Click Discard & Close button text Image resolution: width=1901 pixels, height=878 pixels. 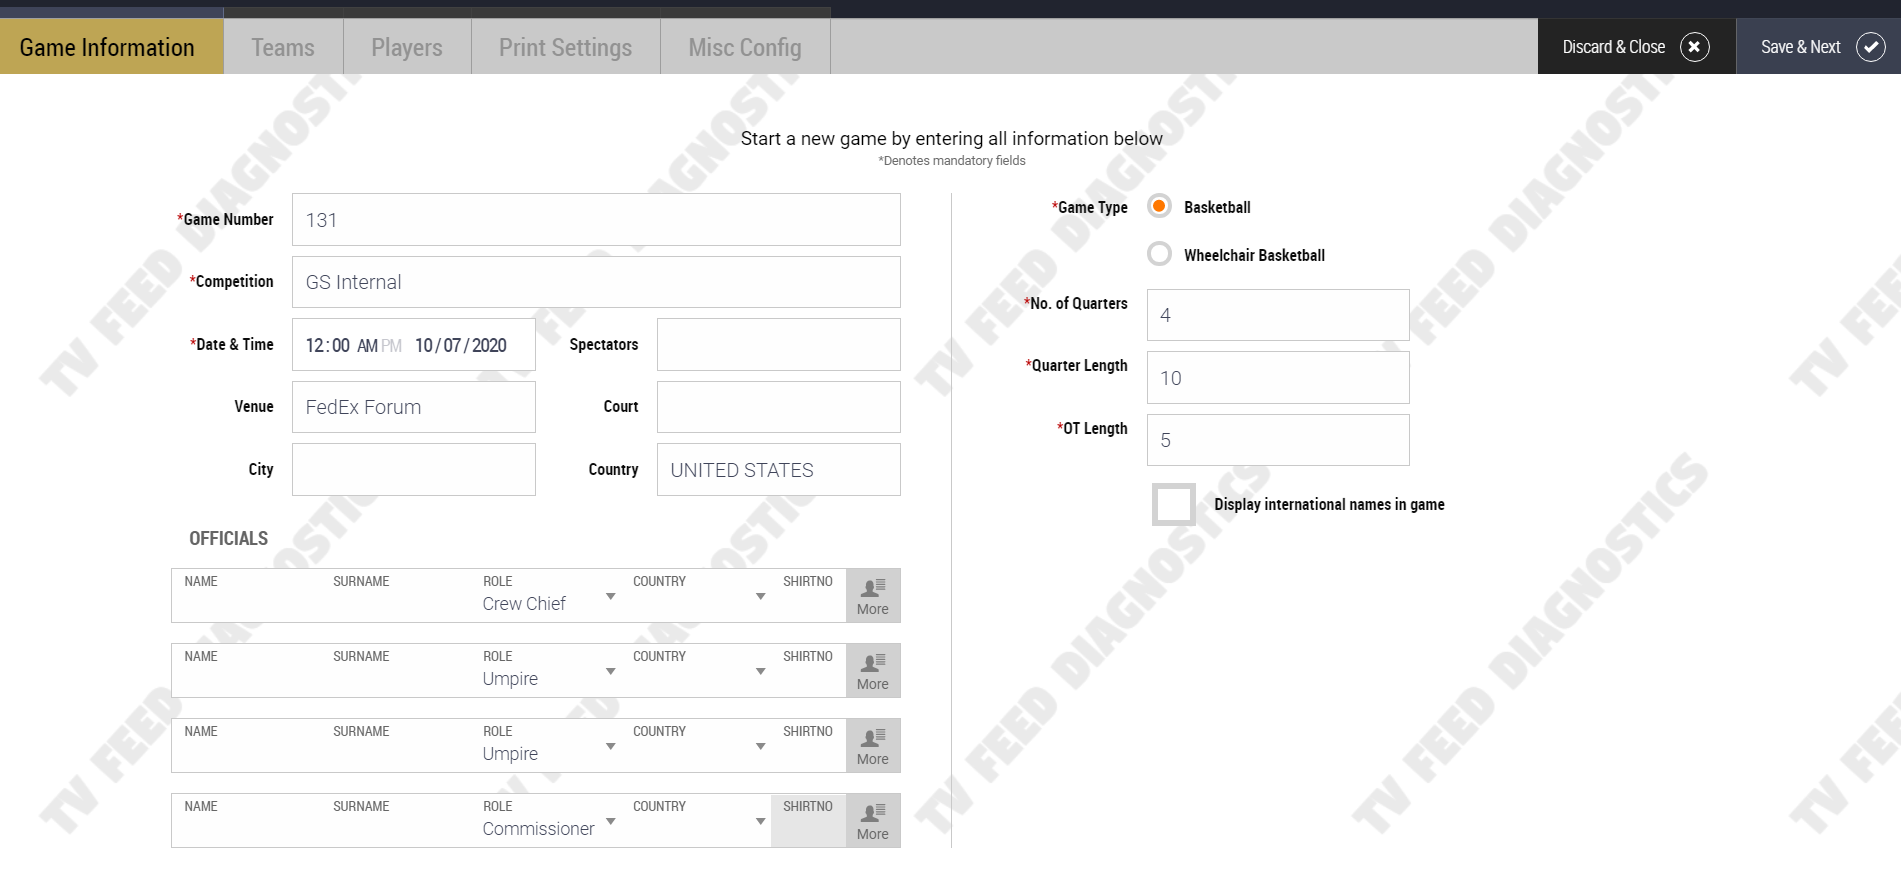(x=1613, y=47)
